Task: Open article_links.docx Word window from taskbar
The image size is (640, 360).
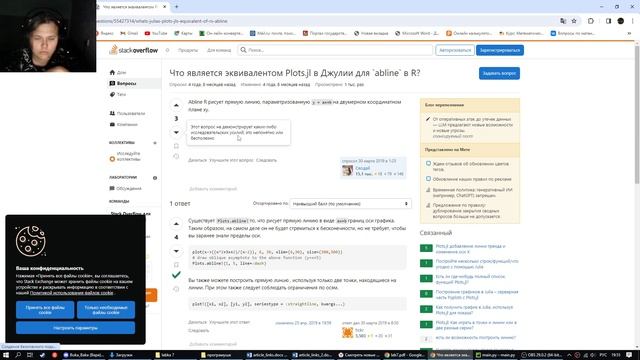Action: coord(266,355)
